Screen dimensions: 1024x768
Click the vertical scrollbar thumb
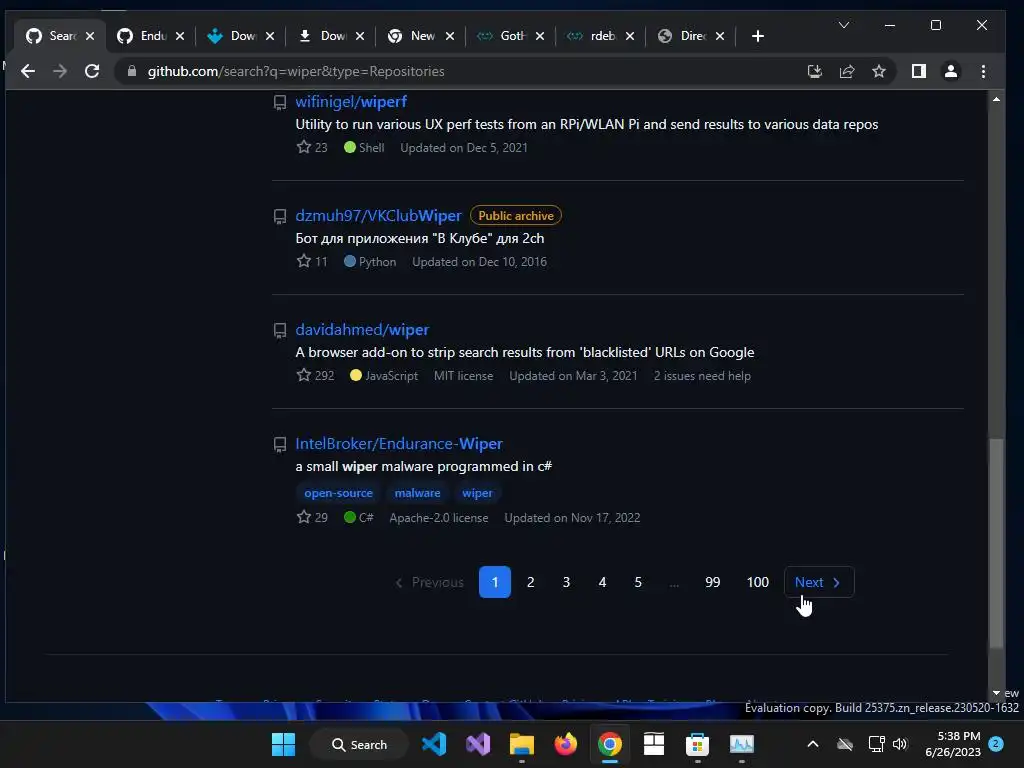996,542
